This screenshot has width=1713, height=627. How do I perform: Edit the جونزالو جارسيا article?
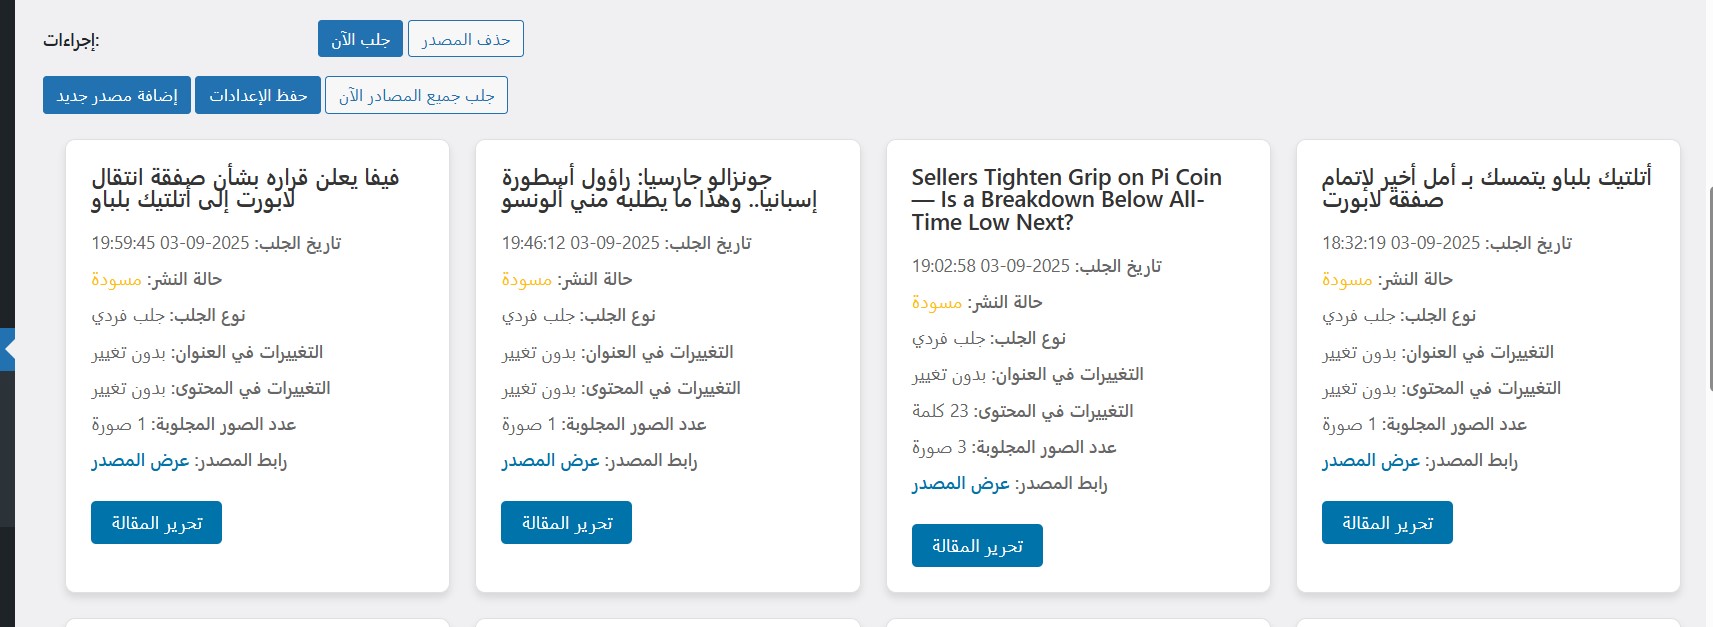coord(566,523)
